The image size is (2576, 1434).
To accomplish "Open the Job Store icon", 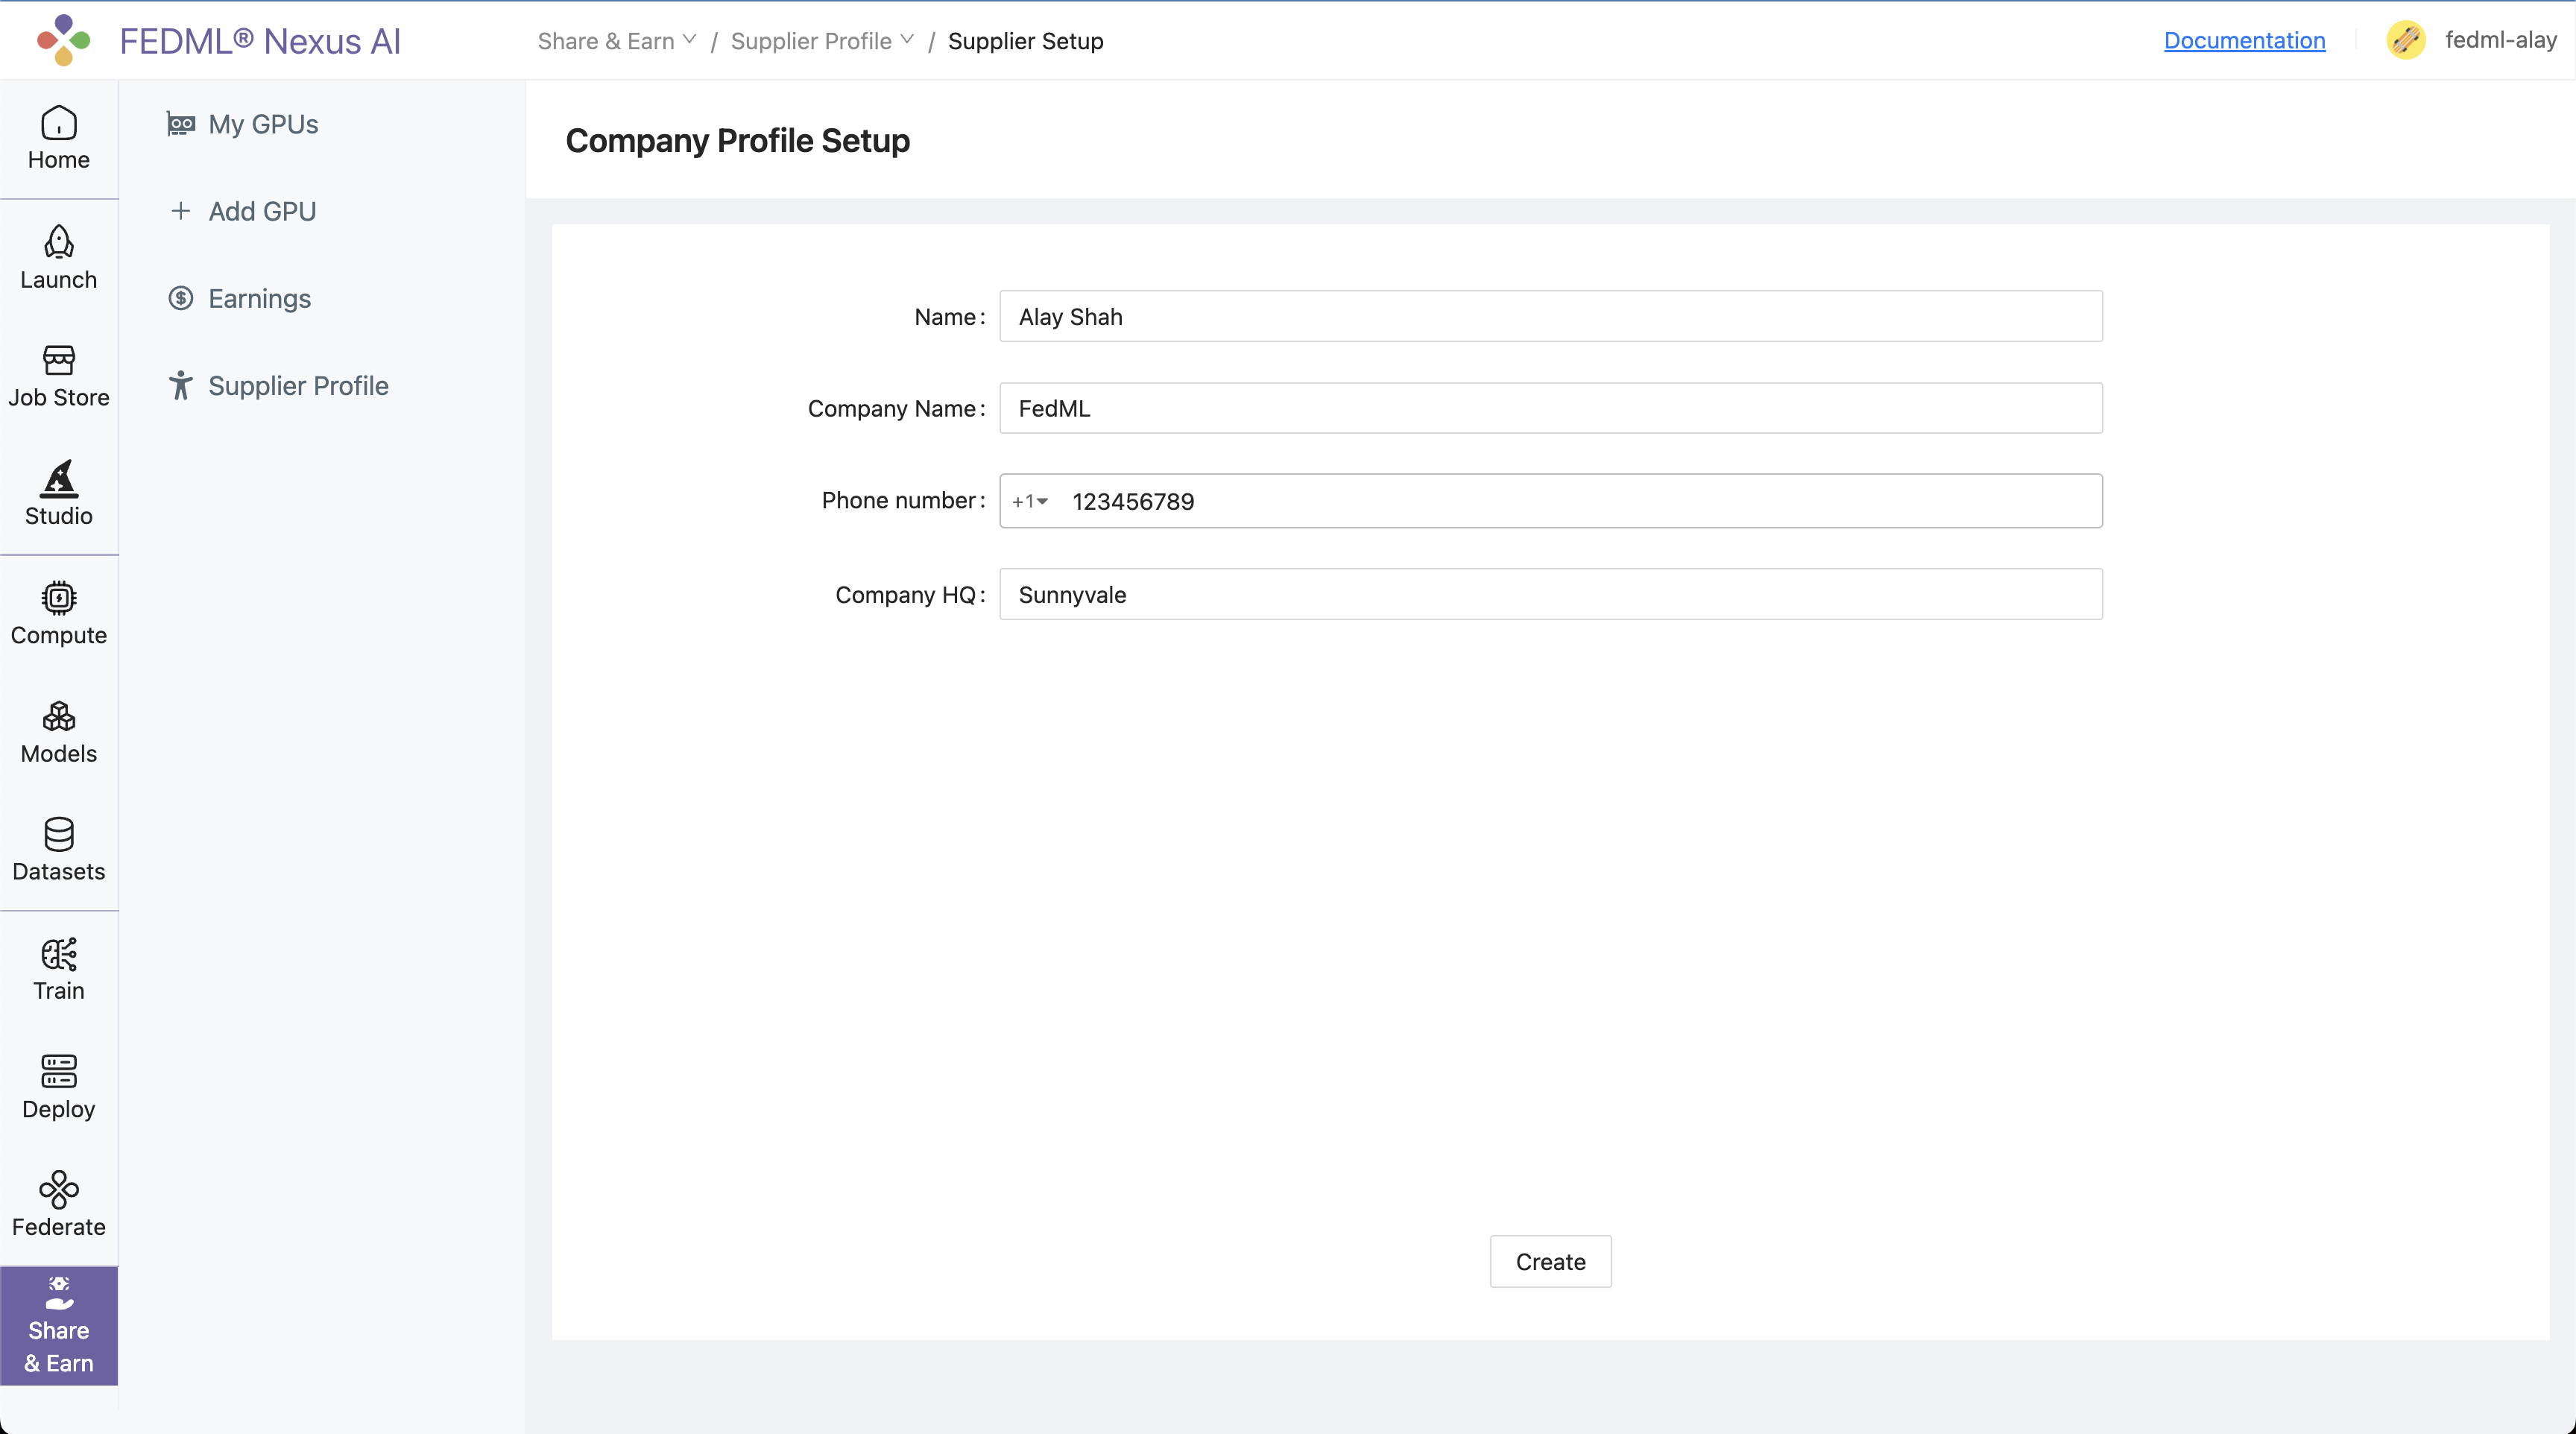I will [58, 360].
